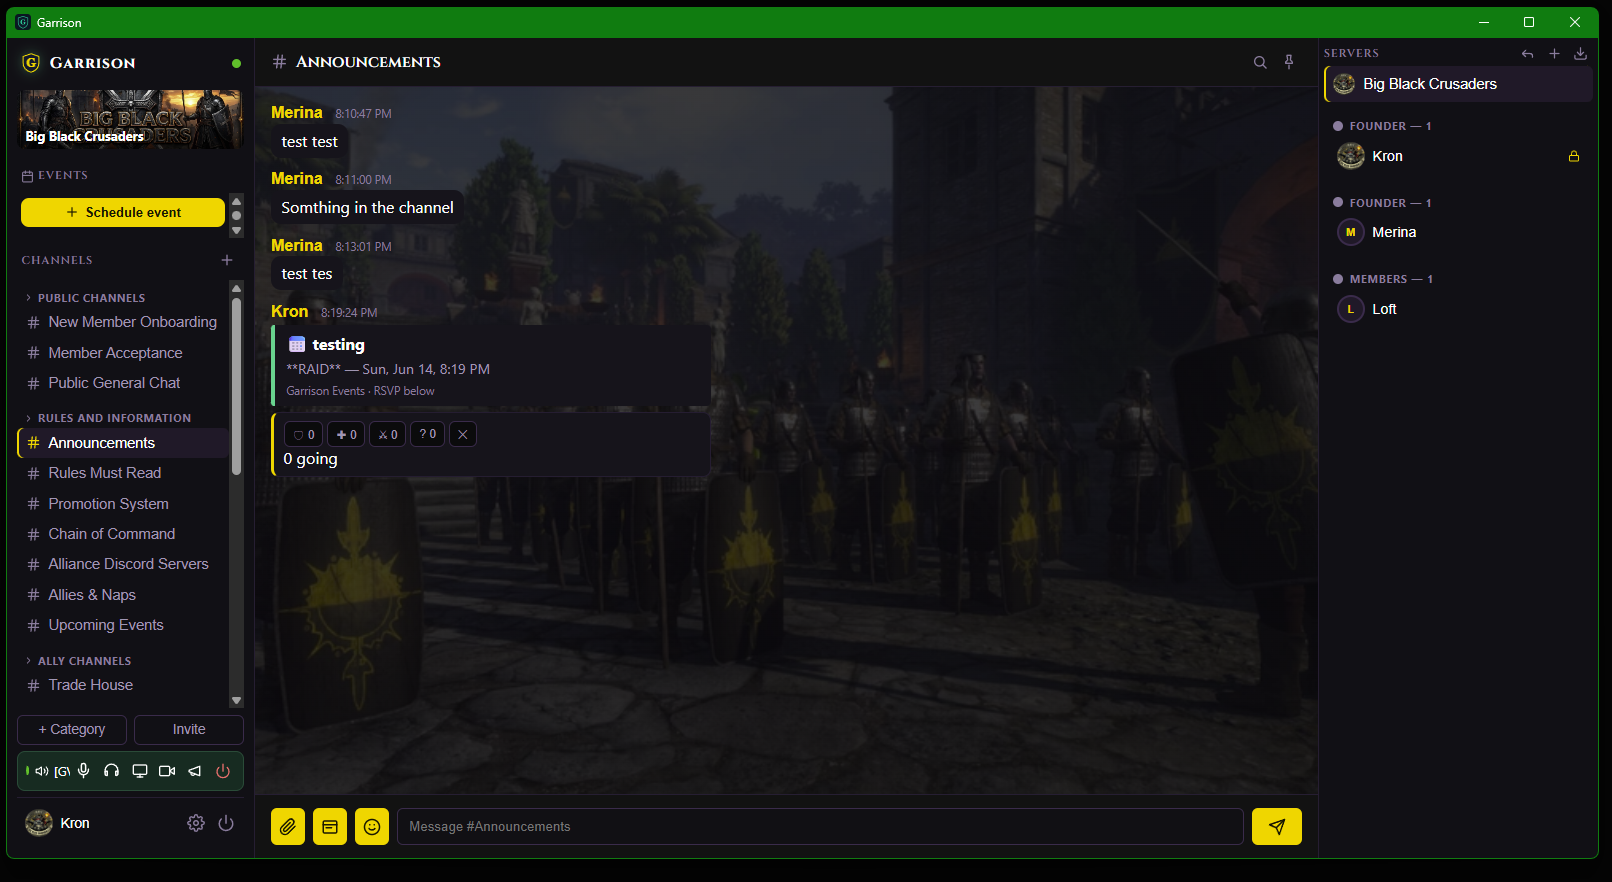Toggle screen sharing monitor icon
The height and width of the screenshot is (882, 1612).
pyautogui.click(x=140, y=771)
